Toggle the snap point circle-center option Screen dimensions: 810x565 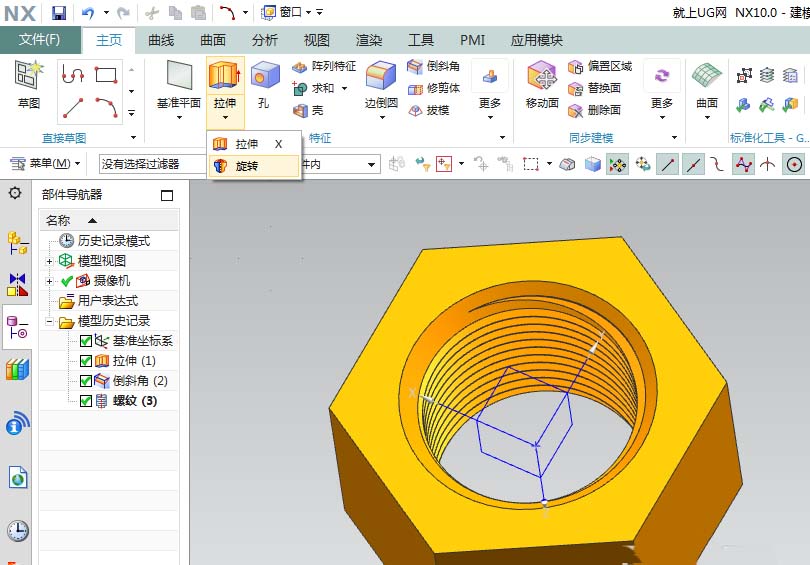[x=794, y=165]
